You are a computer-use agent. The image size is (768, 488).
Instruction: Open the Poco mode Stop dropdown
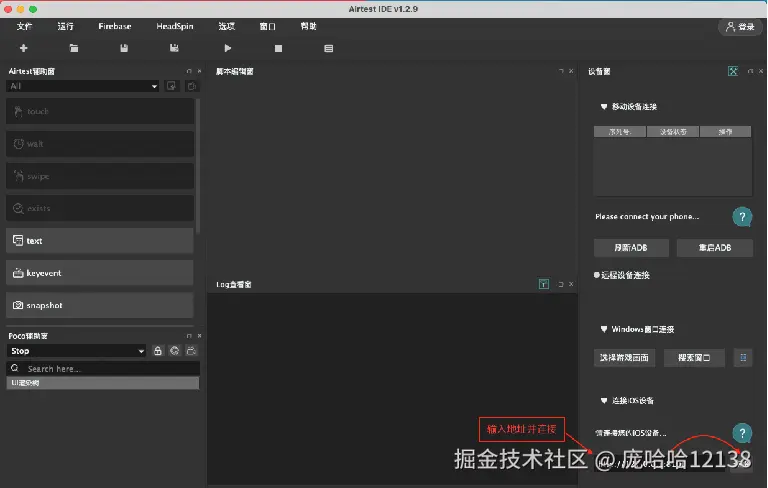(x=76, y=351)
